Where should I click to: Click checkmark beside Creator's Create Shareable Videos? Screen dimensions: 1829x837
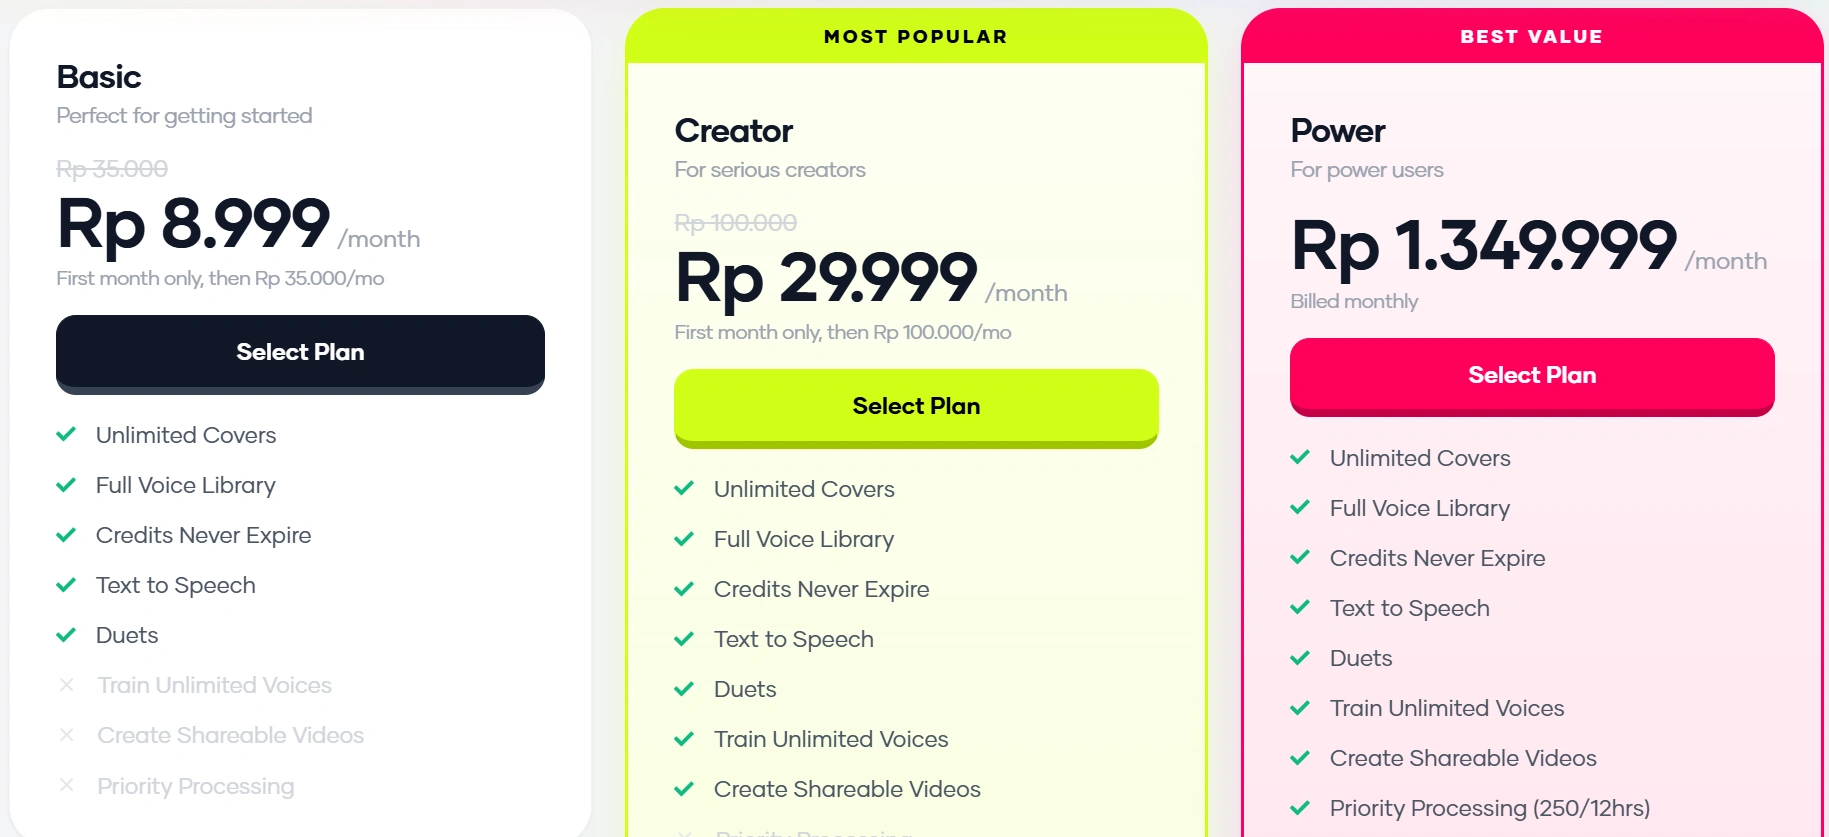684,789
